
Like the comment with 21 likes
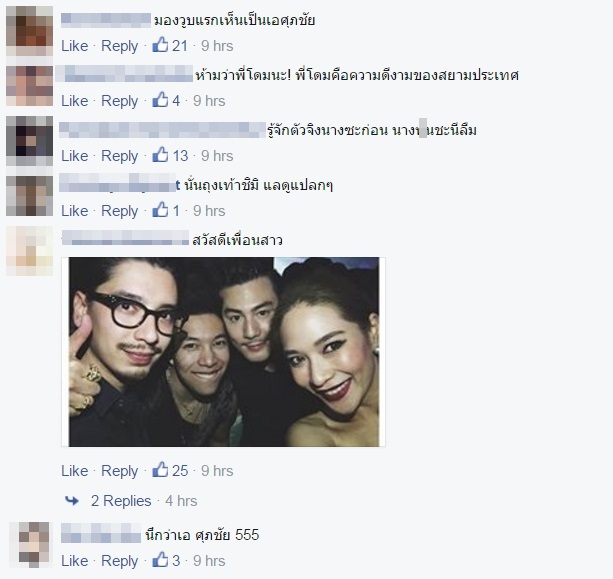(74, 46)
